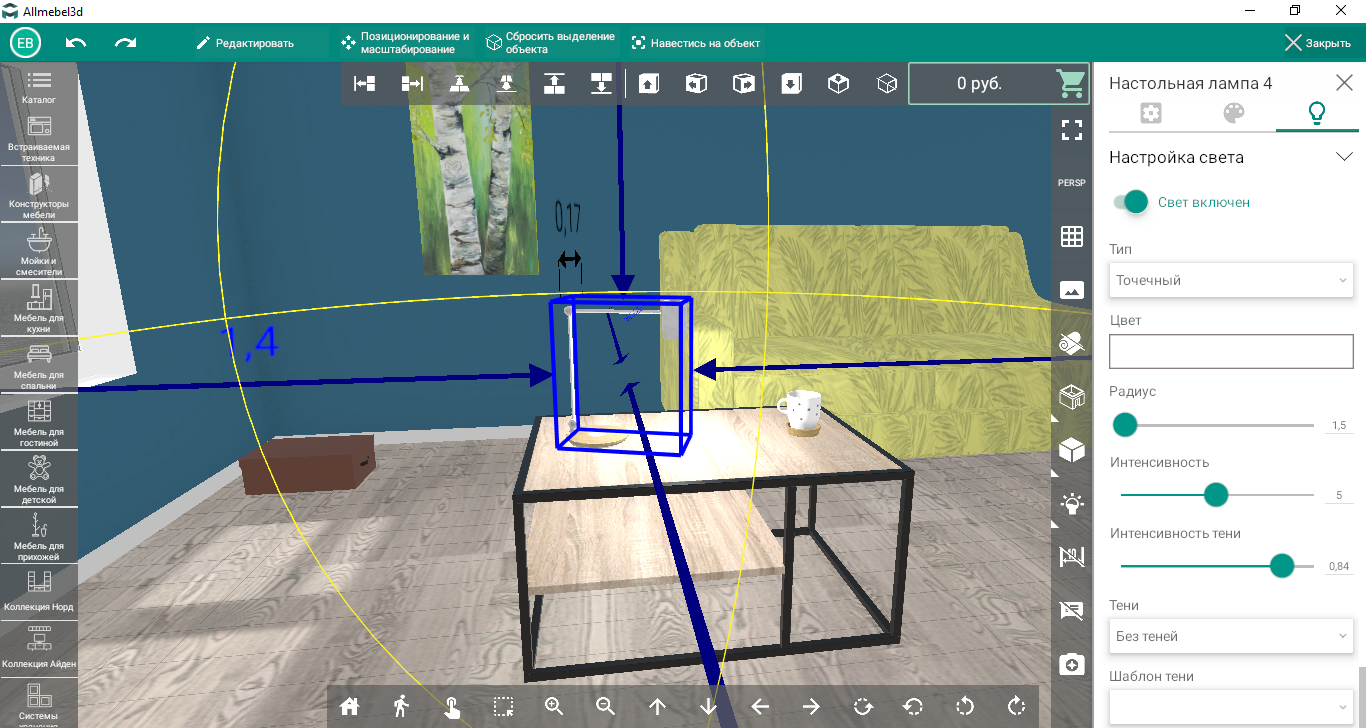The image size is (1366, 728).
Task: Toggle PERSP projection mode
Action: point(1072,183)
